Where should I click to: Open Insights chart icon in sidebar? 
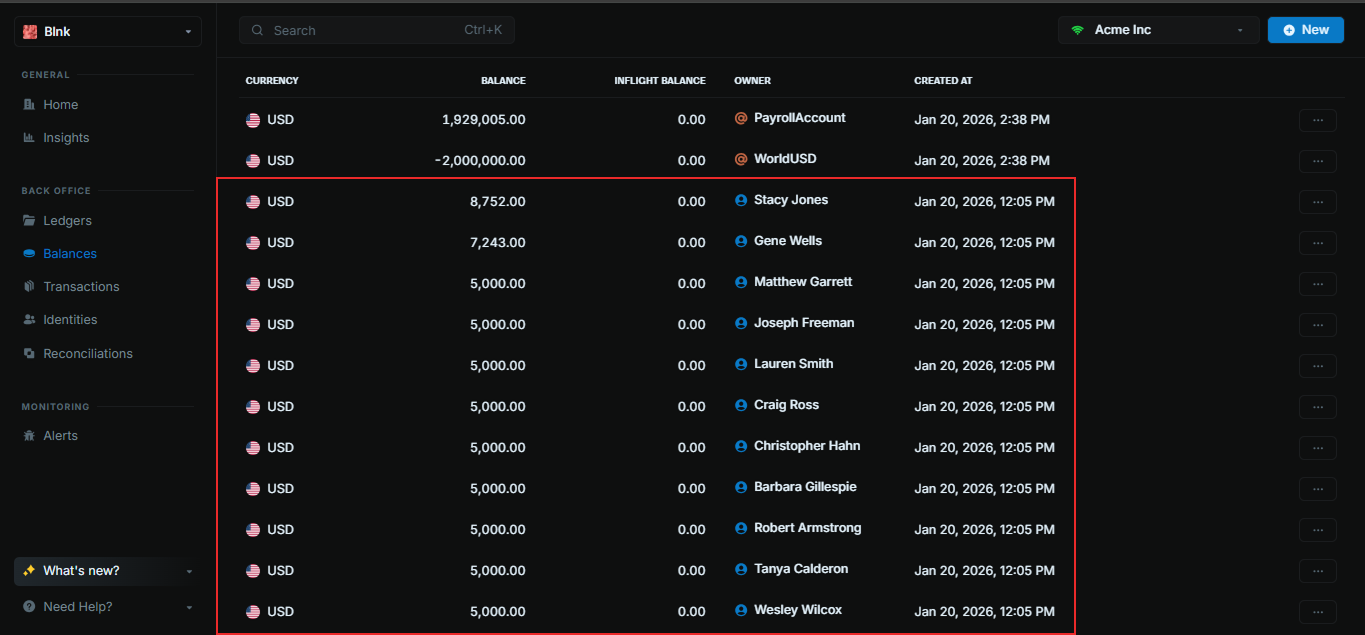pyautogui.click(x=29, y=138)
